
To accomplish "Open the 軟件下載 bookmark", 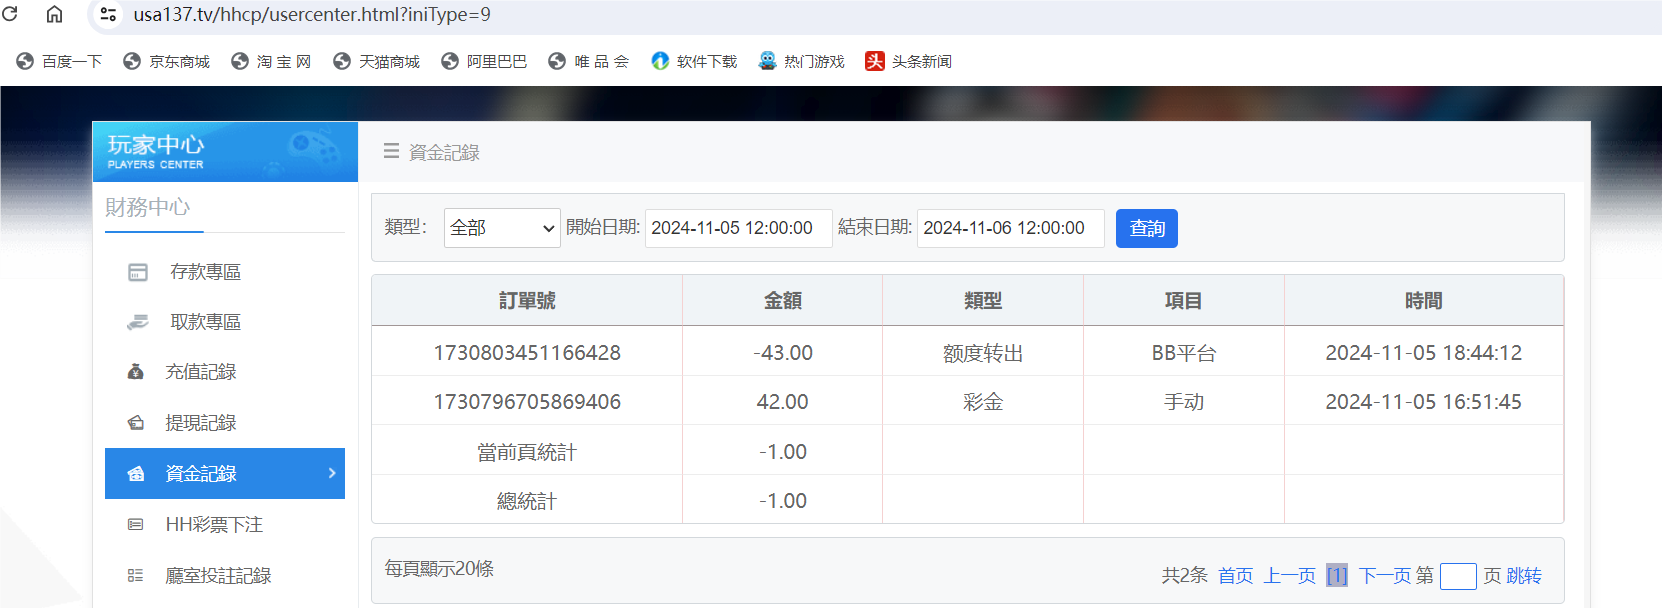I will tap(694, 61).
